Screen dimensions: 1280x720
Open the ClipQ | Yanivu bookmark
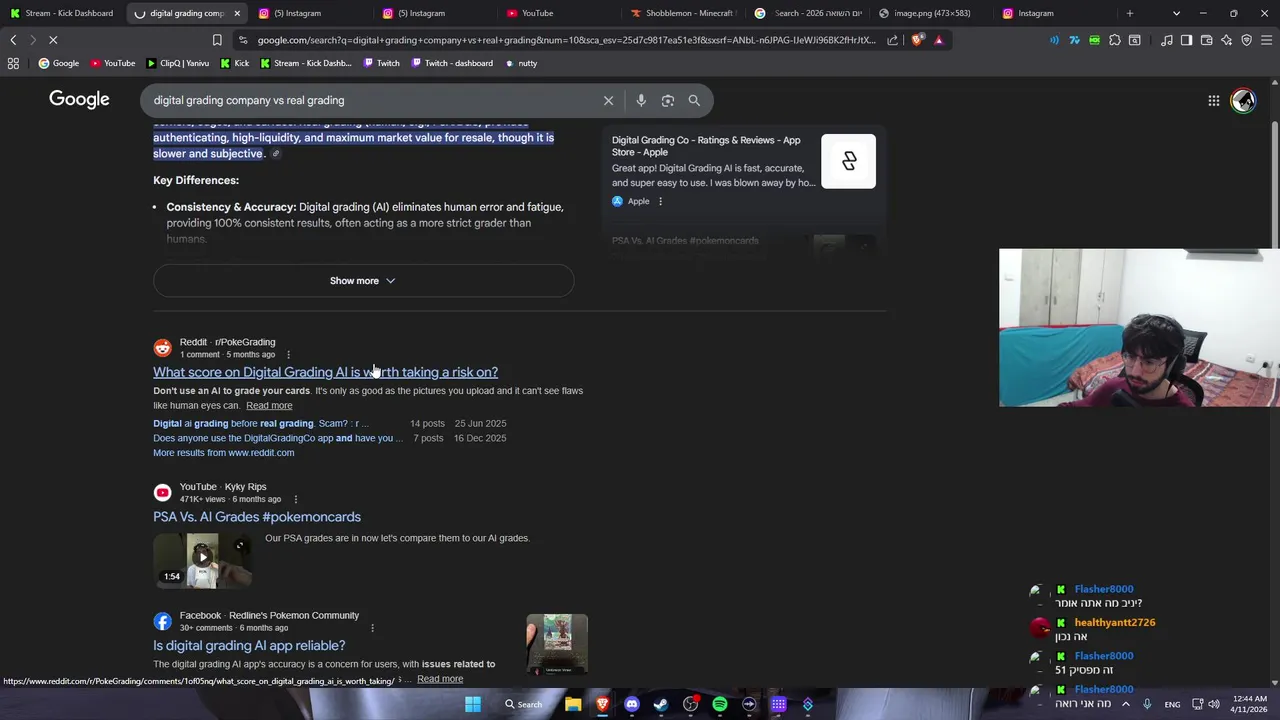point(177,63)
